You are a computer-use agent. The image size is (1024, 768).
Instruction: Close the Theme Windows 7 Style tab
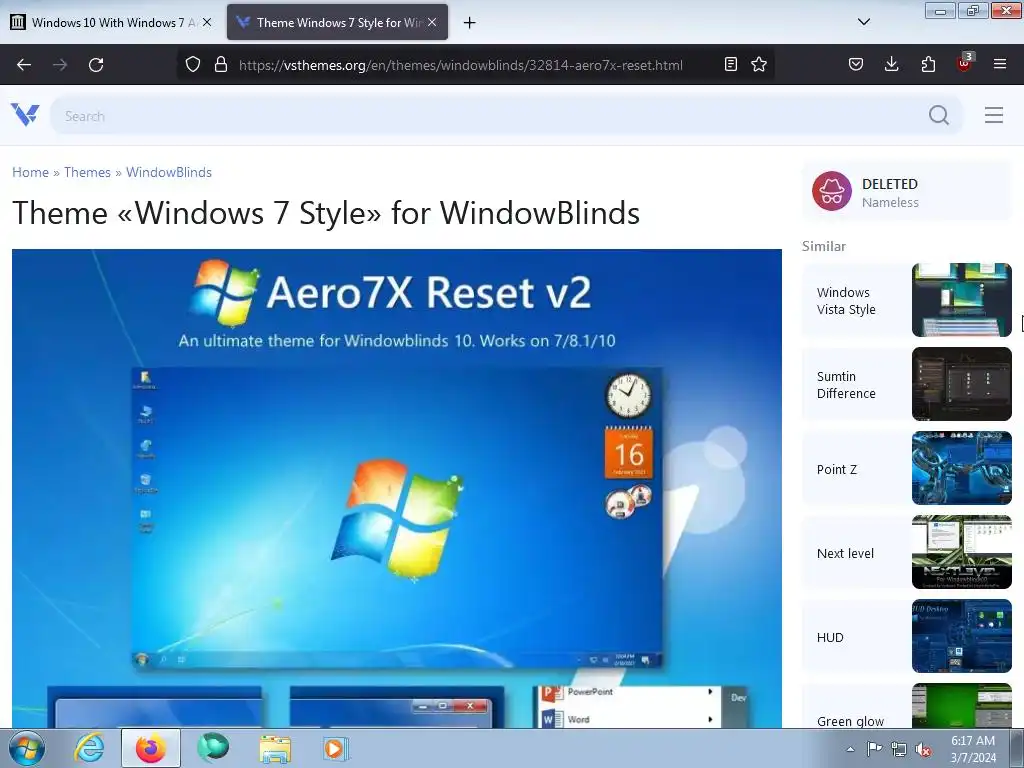(432, 22)
